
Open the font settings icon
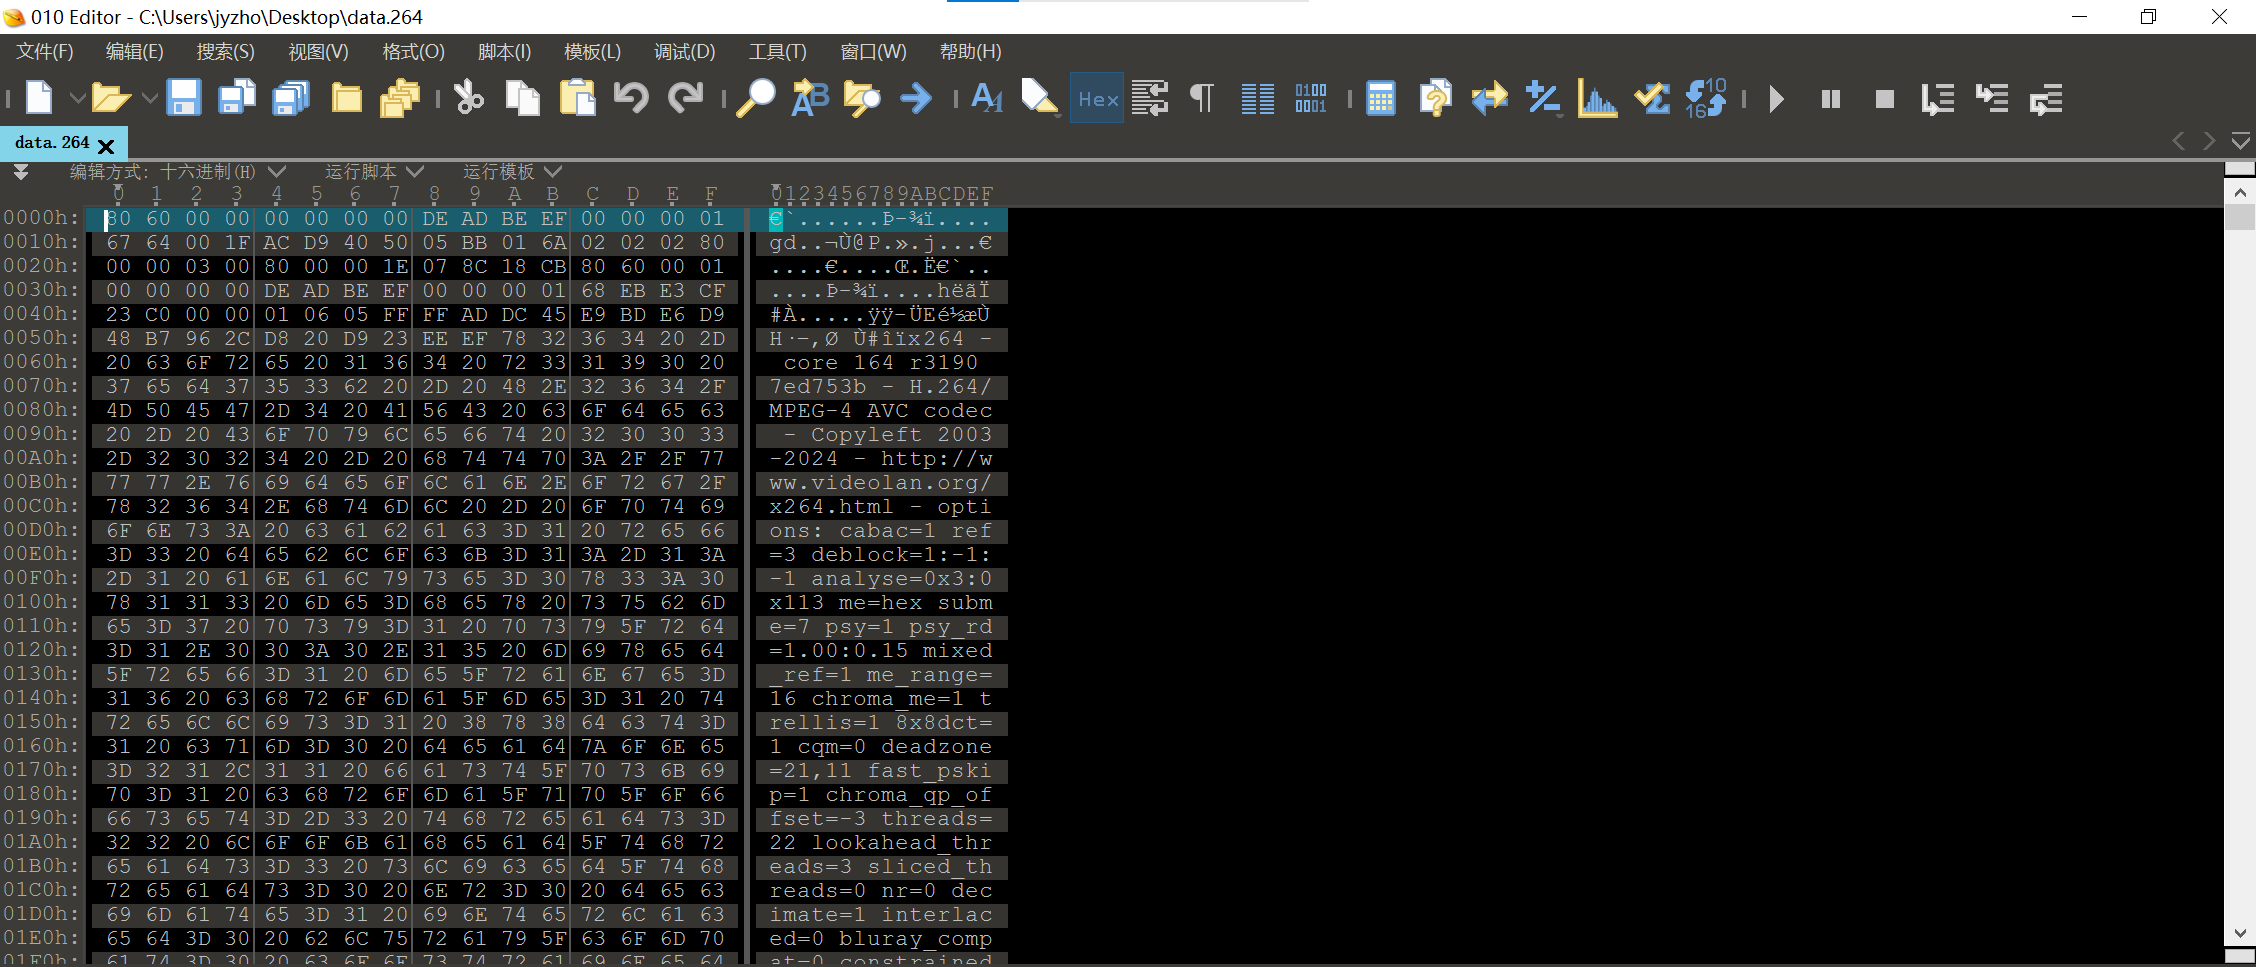click(x=987, y=98)
